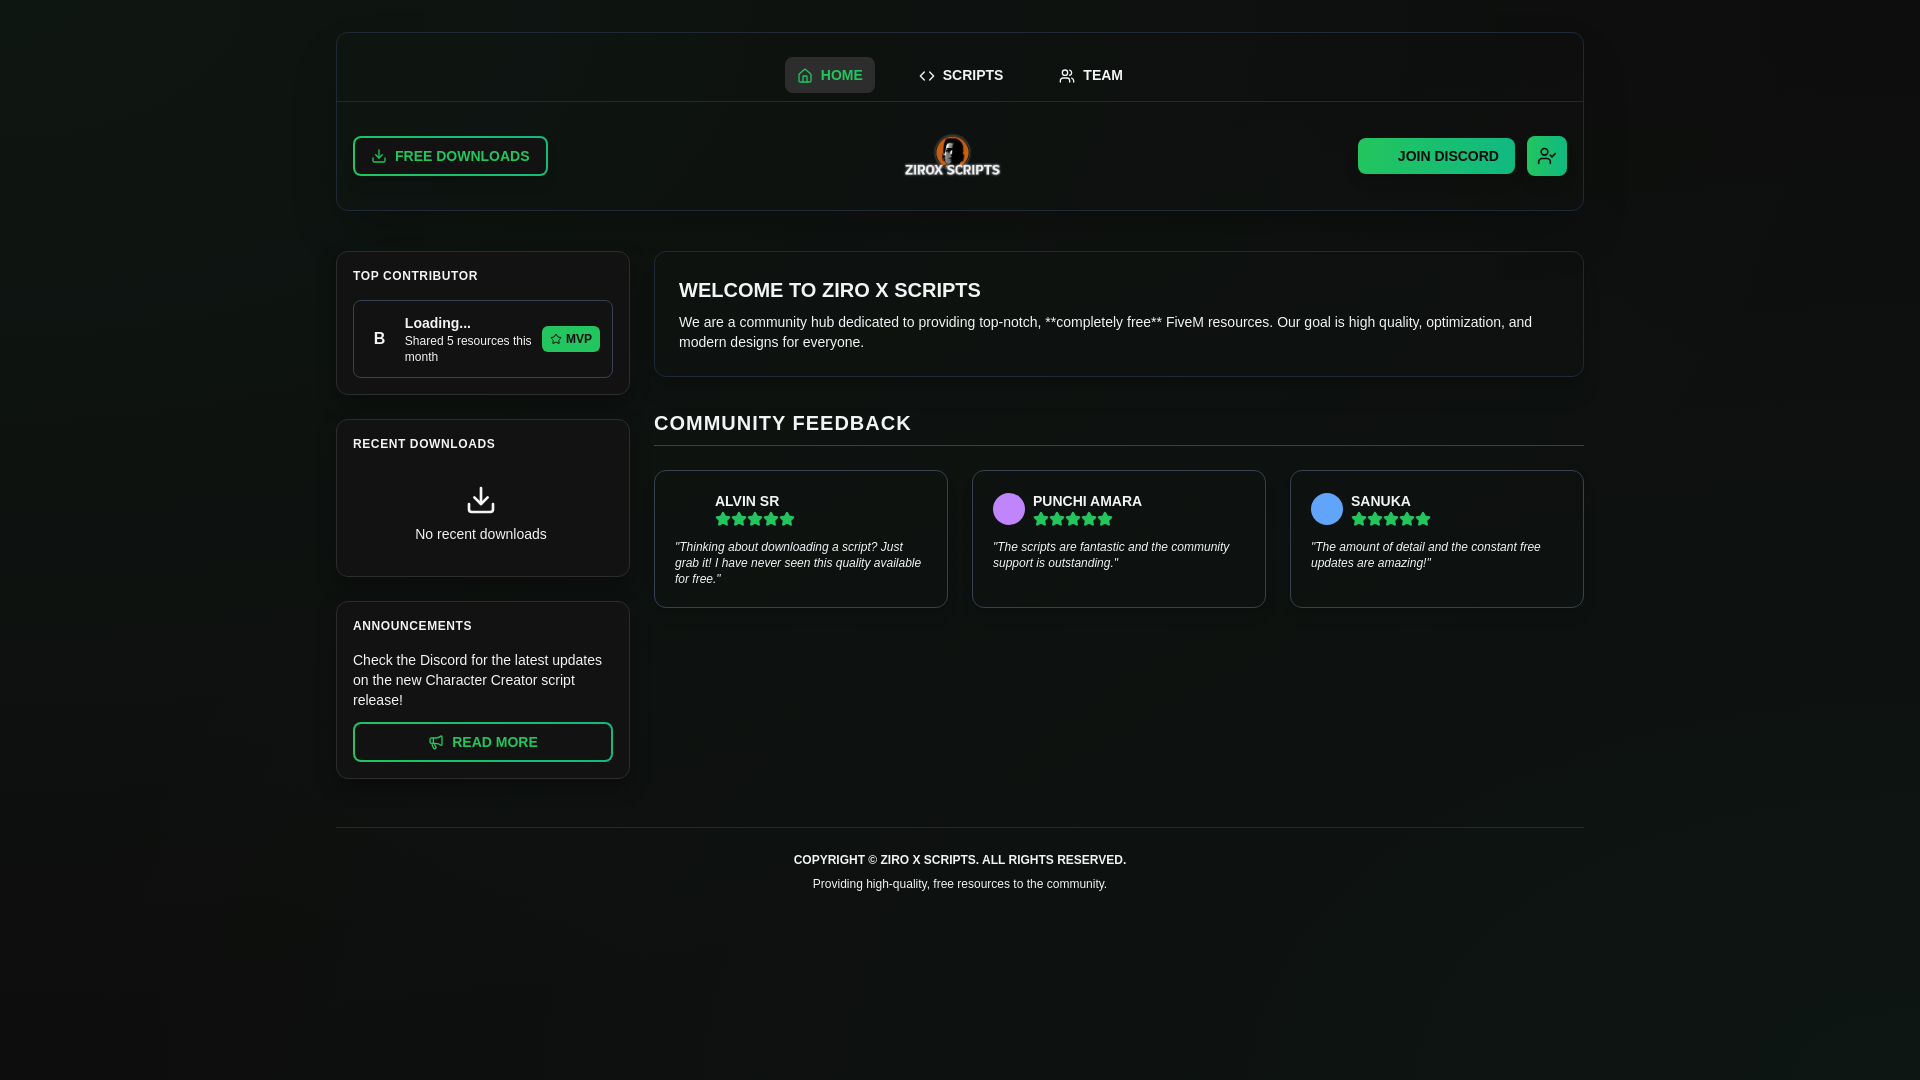Image resolution: width=1920 pixels, height=1080 pixels.
Task: Open Read More announcement button
Action: click(x=483, y=742)
